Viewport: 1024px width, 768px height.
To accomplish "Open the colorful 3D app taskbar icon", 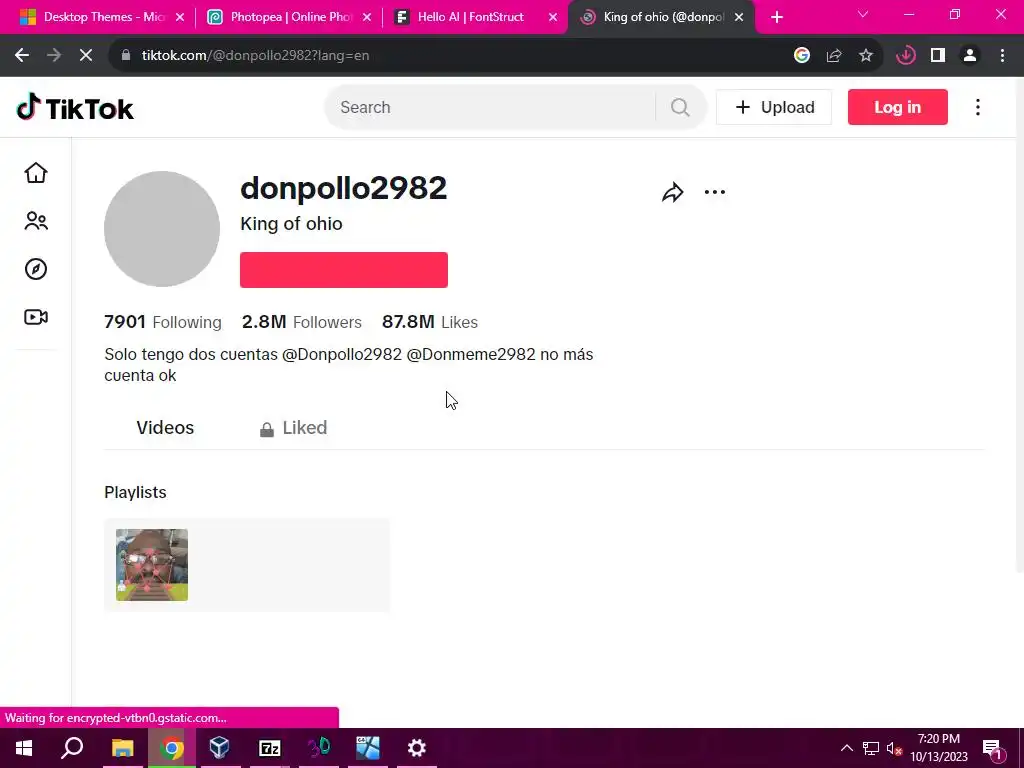I will coord(319,748).
